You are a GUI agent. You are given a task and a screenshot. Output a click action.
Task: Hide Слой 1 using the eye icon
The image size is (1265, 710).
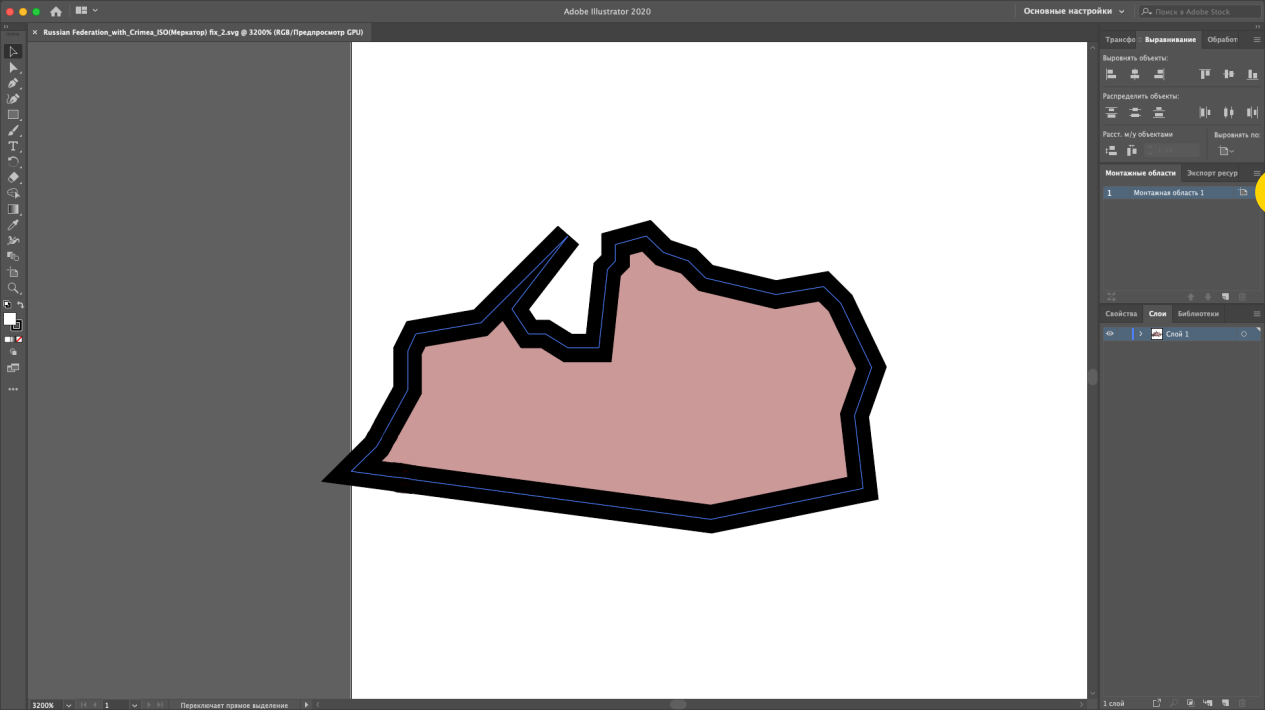tap(1109, 334)
